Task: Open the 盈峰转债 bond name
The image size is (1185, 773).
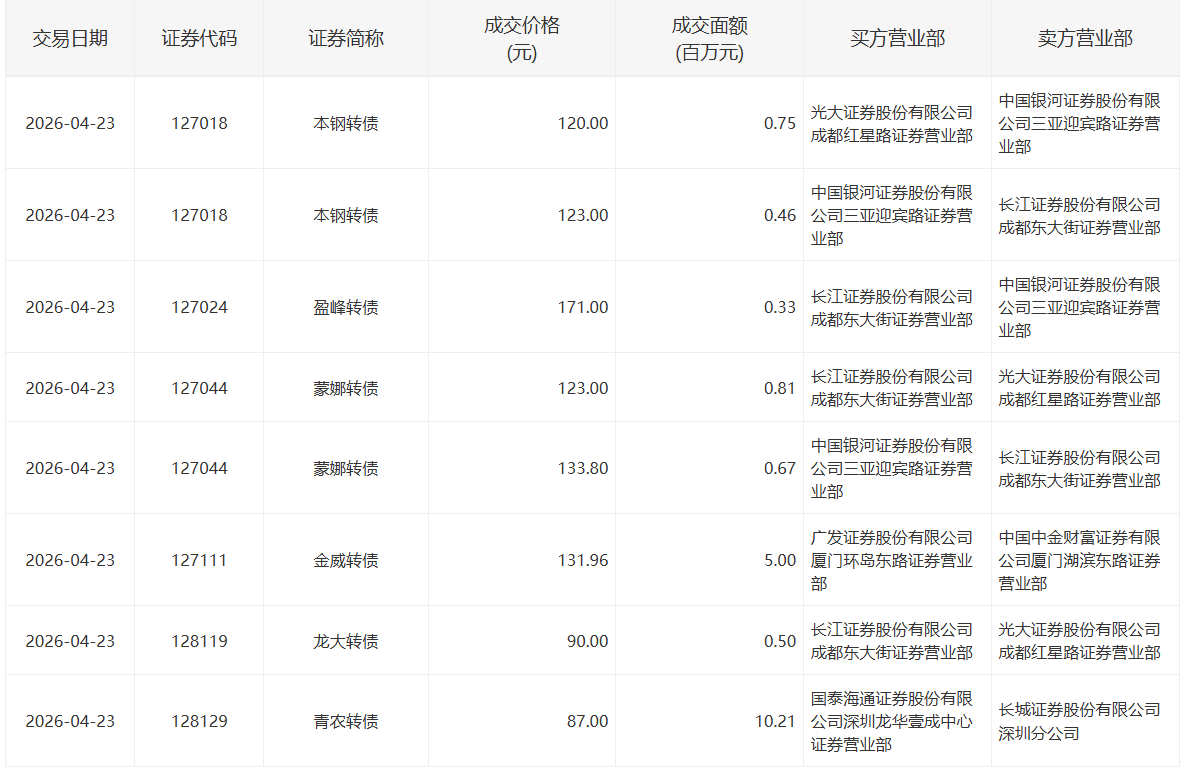Action: tap(346, 308)
